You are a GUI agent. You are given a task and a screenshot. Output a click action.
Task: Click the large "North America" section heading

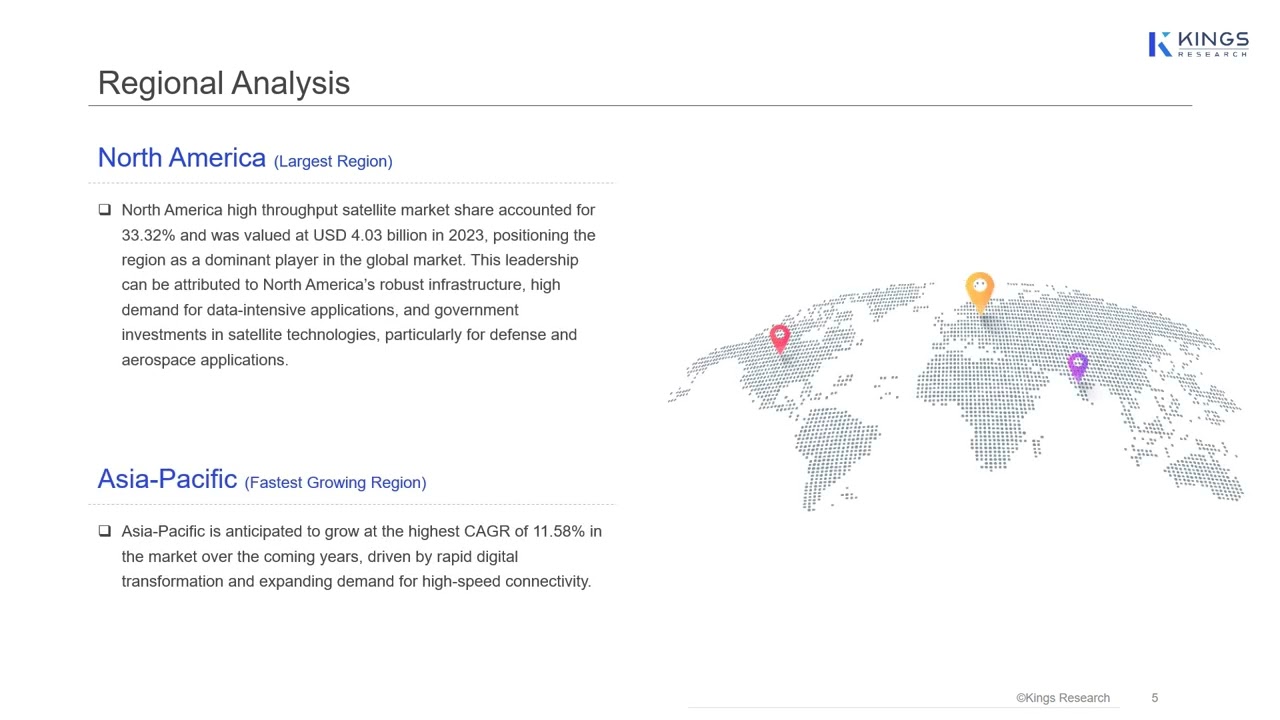click(x=182, y=158)
